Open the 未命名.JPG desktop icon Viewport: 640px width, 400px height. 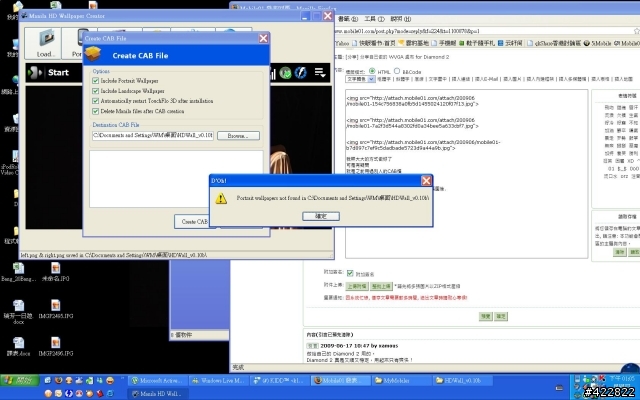[56, 268]
